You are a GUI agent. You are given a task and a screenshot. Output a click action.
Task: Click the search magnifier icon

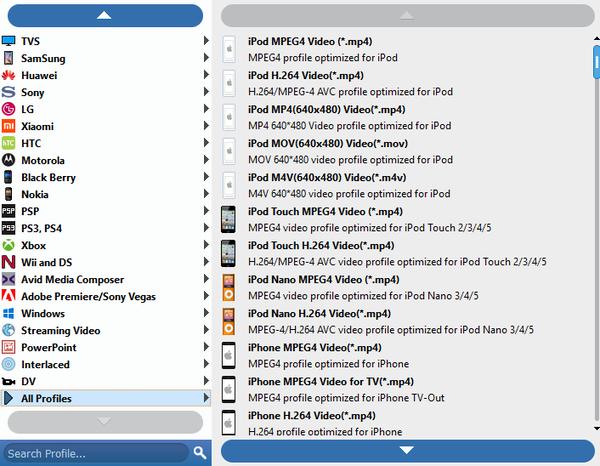pos(199,453)
